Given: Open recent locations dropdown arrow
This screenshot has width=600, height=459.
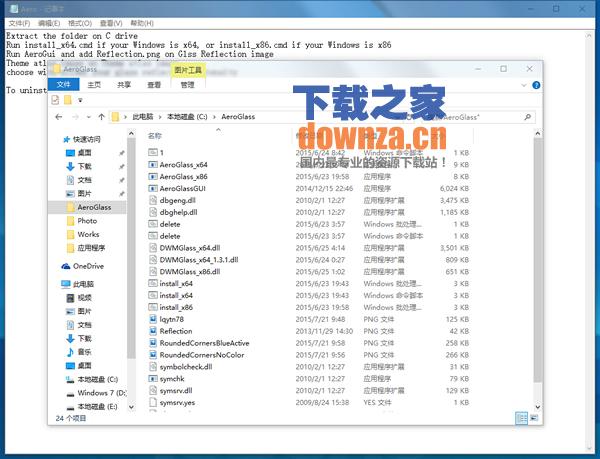Looking at the screenshot, I should point(89,117).
